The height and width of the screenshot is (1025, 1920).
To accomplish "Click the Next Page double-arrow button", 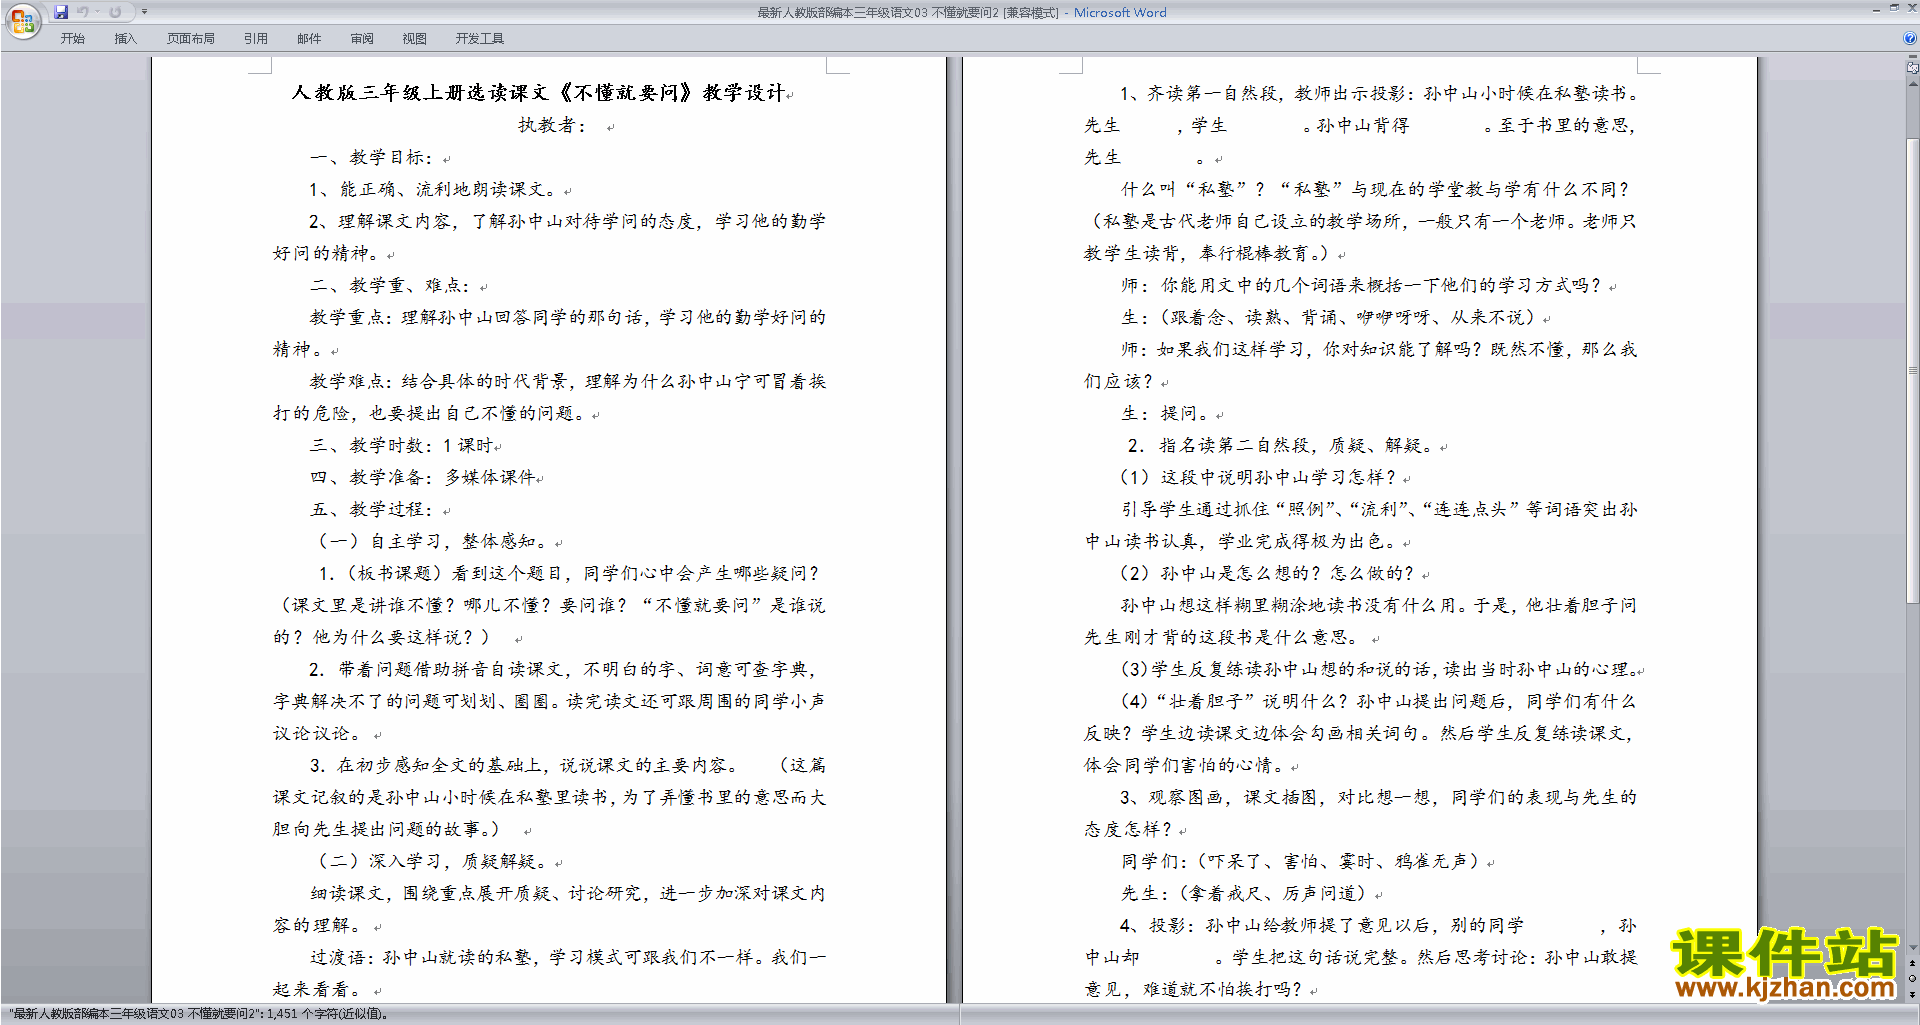I will click(1913, 994).
